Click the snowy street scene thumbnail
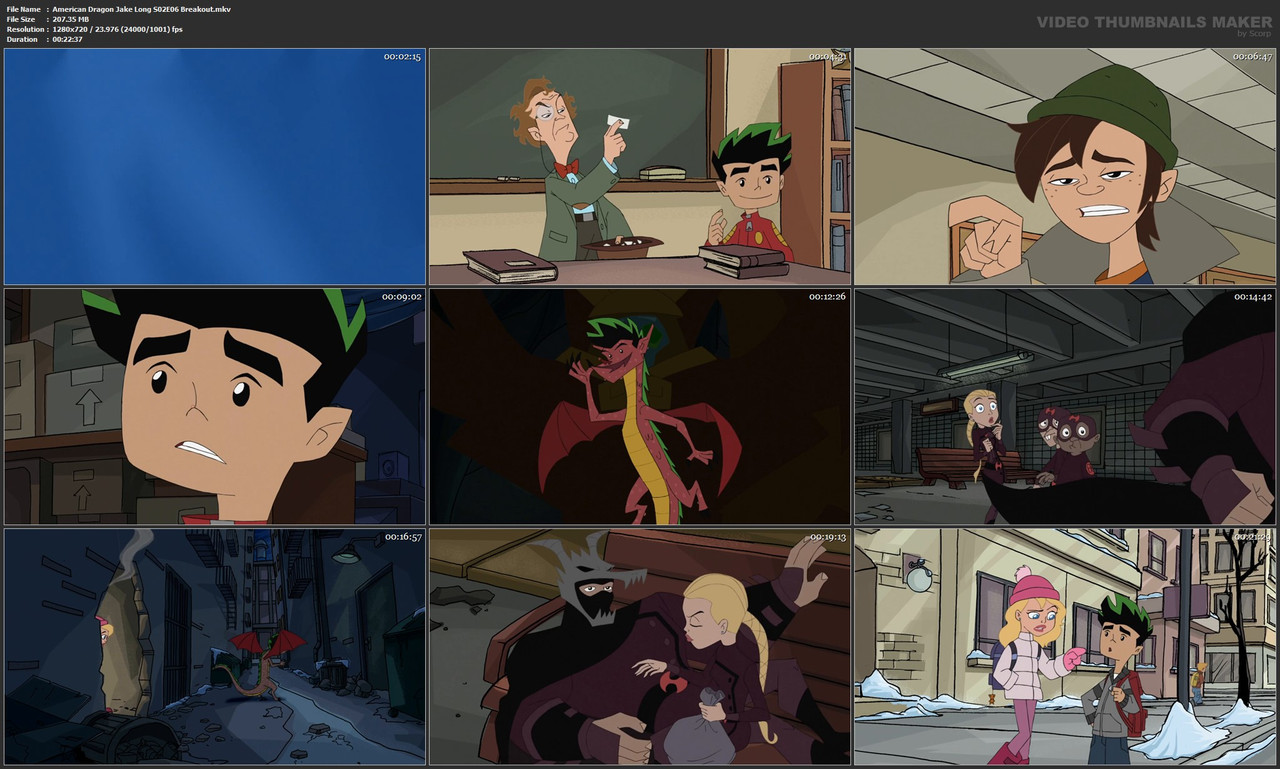 [x=1063, y=647]
